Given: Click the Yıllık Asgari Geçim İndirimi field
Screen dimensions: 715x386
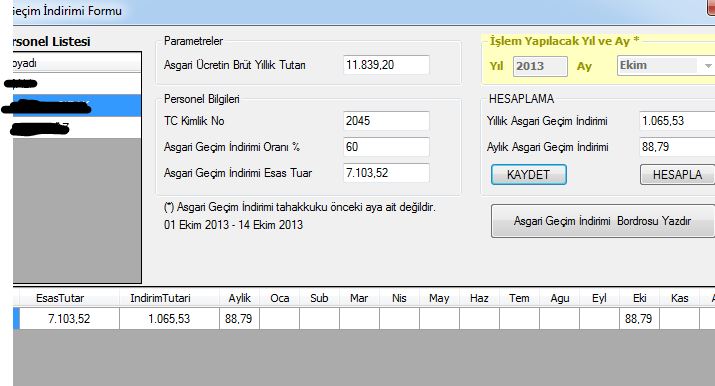Looking at the screenshot, I should 677,121.
